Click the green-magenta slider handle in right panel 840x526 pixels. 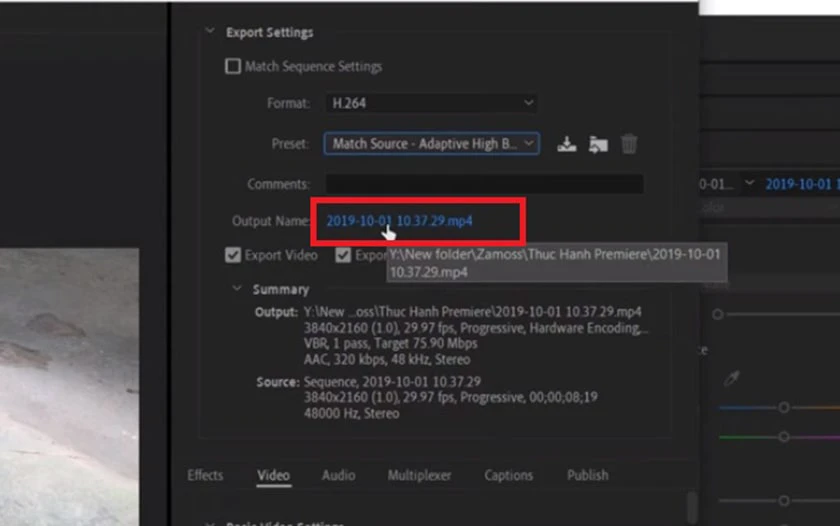click(784, 437)
